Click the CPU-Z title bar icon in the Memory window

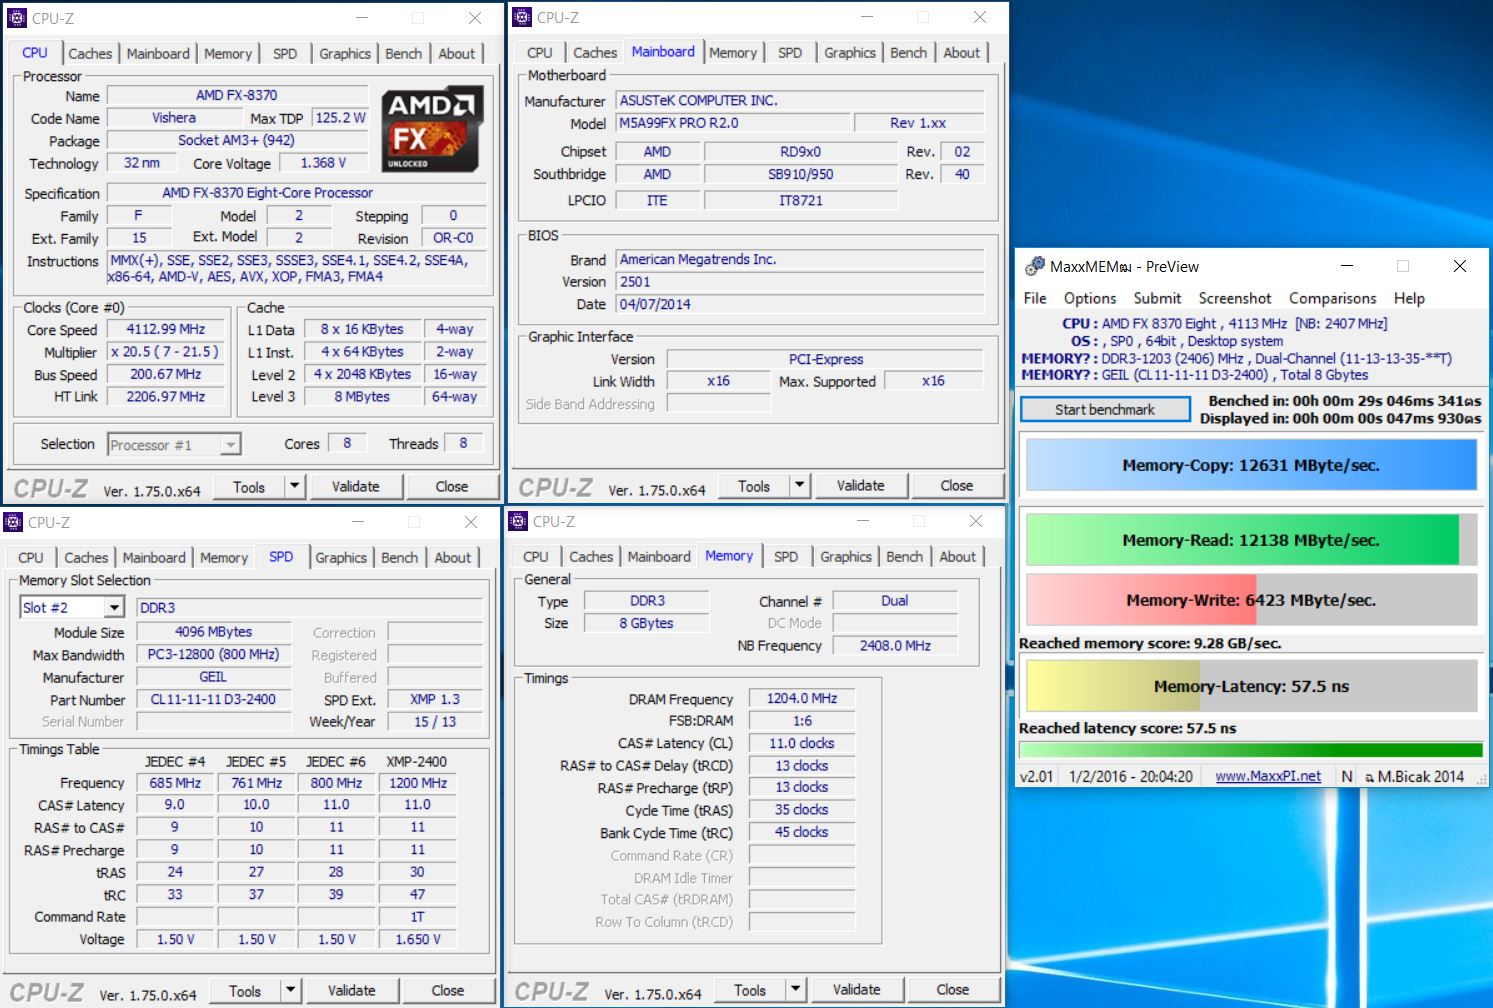pyautogui.click(x=518, y=521)
